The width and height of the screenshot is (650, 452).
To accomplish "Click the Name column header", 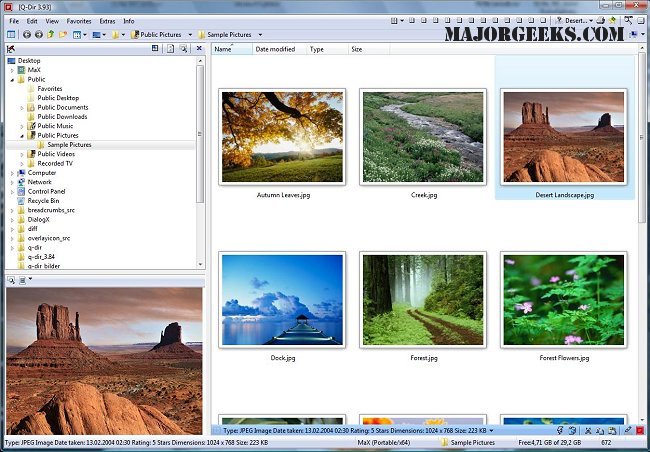I will pyautogui.click(x=223, y=48).
